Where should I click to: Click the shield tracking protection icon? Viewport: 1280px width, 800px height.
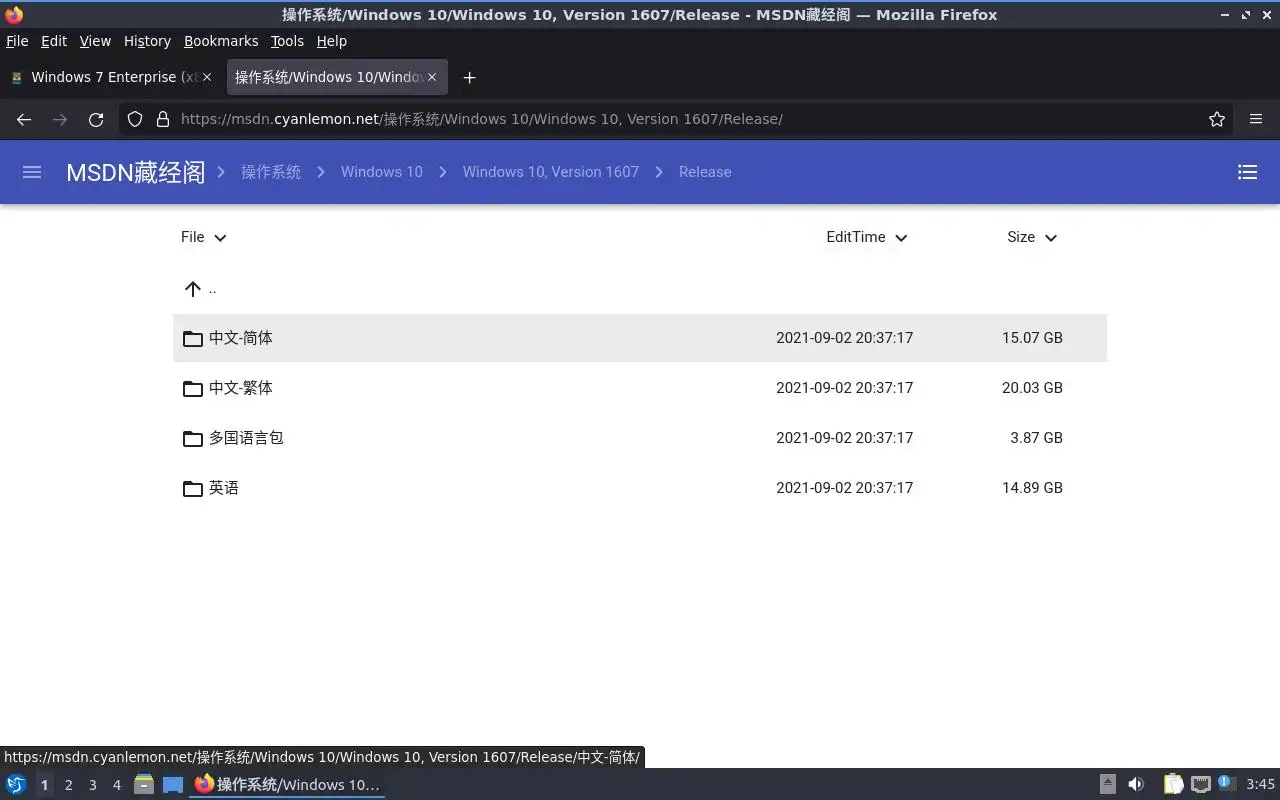pos(135,119)
